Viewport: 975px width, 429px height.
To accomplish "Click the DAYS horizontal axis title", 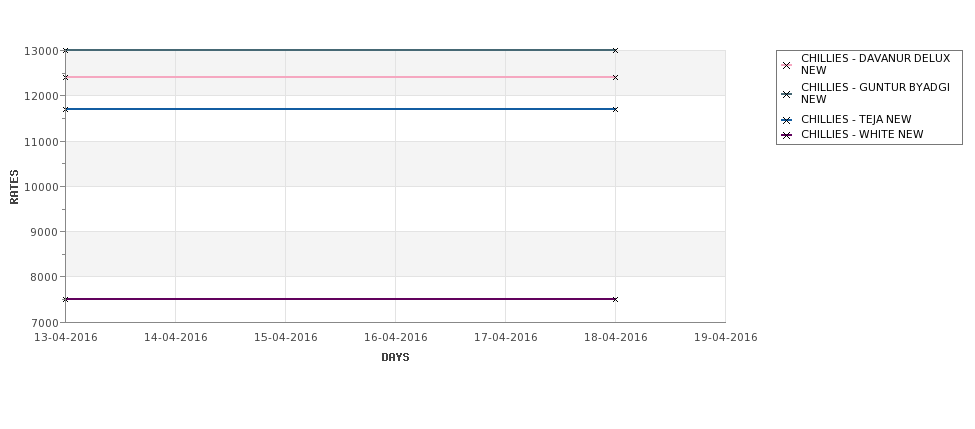I will pos(395,358).
